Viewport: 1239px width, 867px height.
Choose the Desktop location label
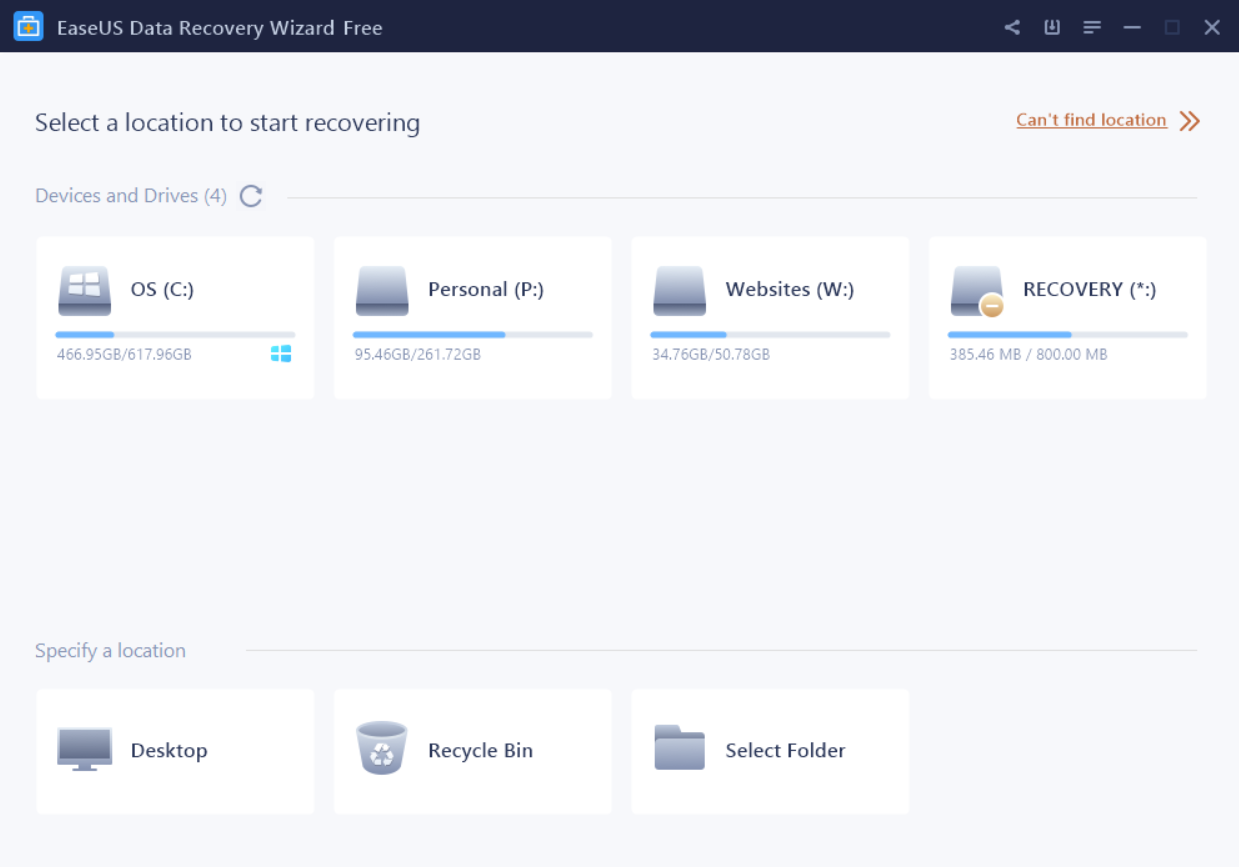(x=169, y=750)
